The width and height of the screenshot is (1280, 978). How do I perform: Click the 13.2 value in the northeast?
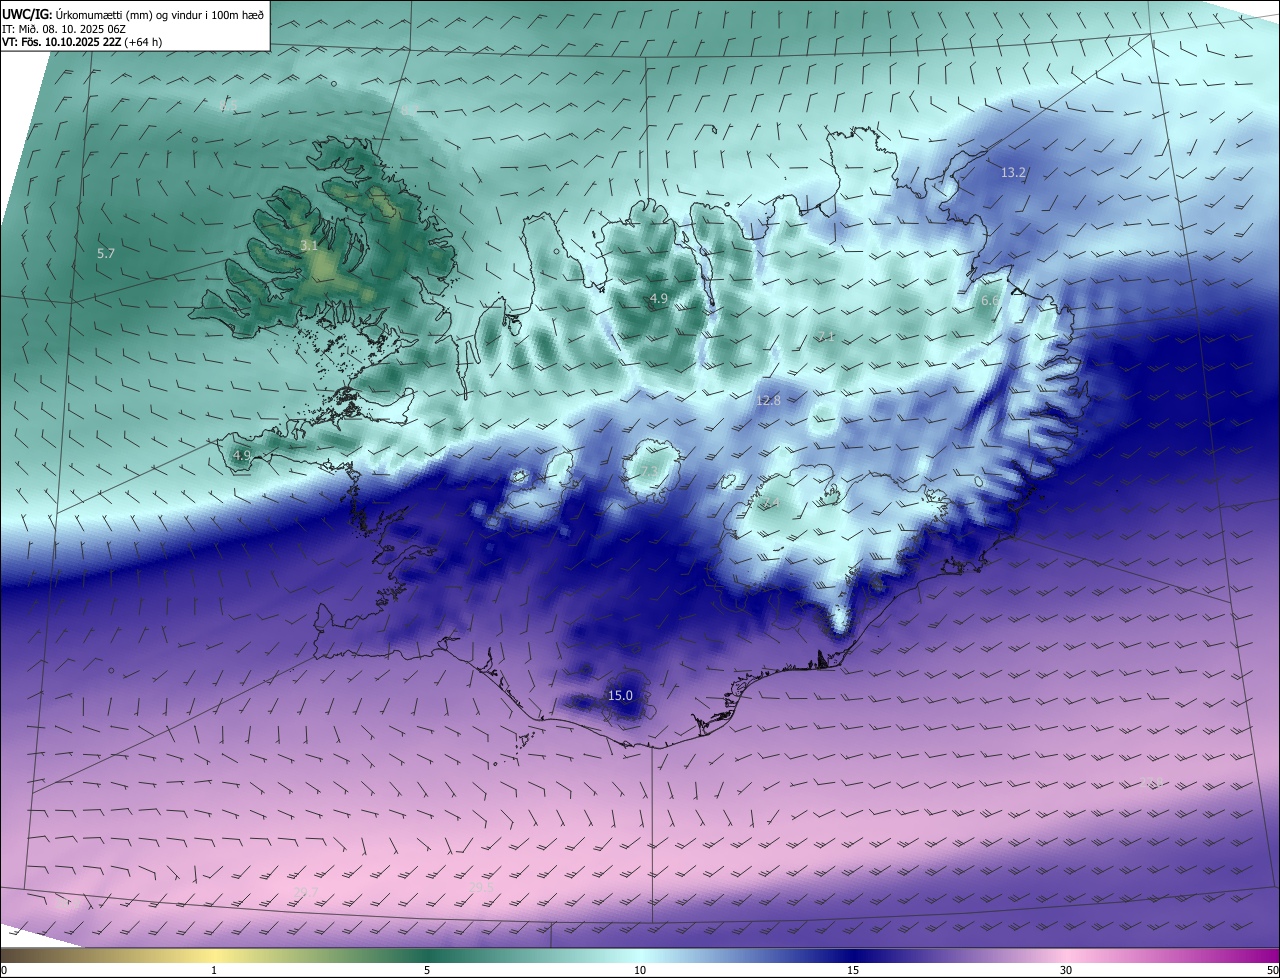point(1013,173)
